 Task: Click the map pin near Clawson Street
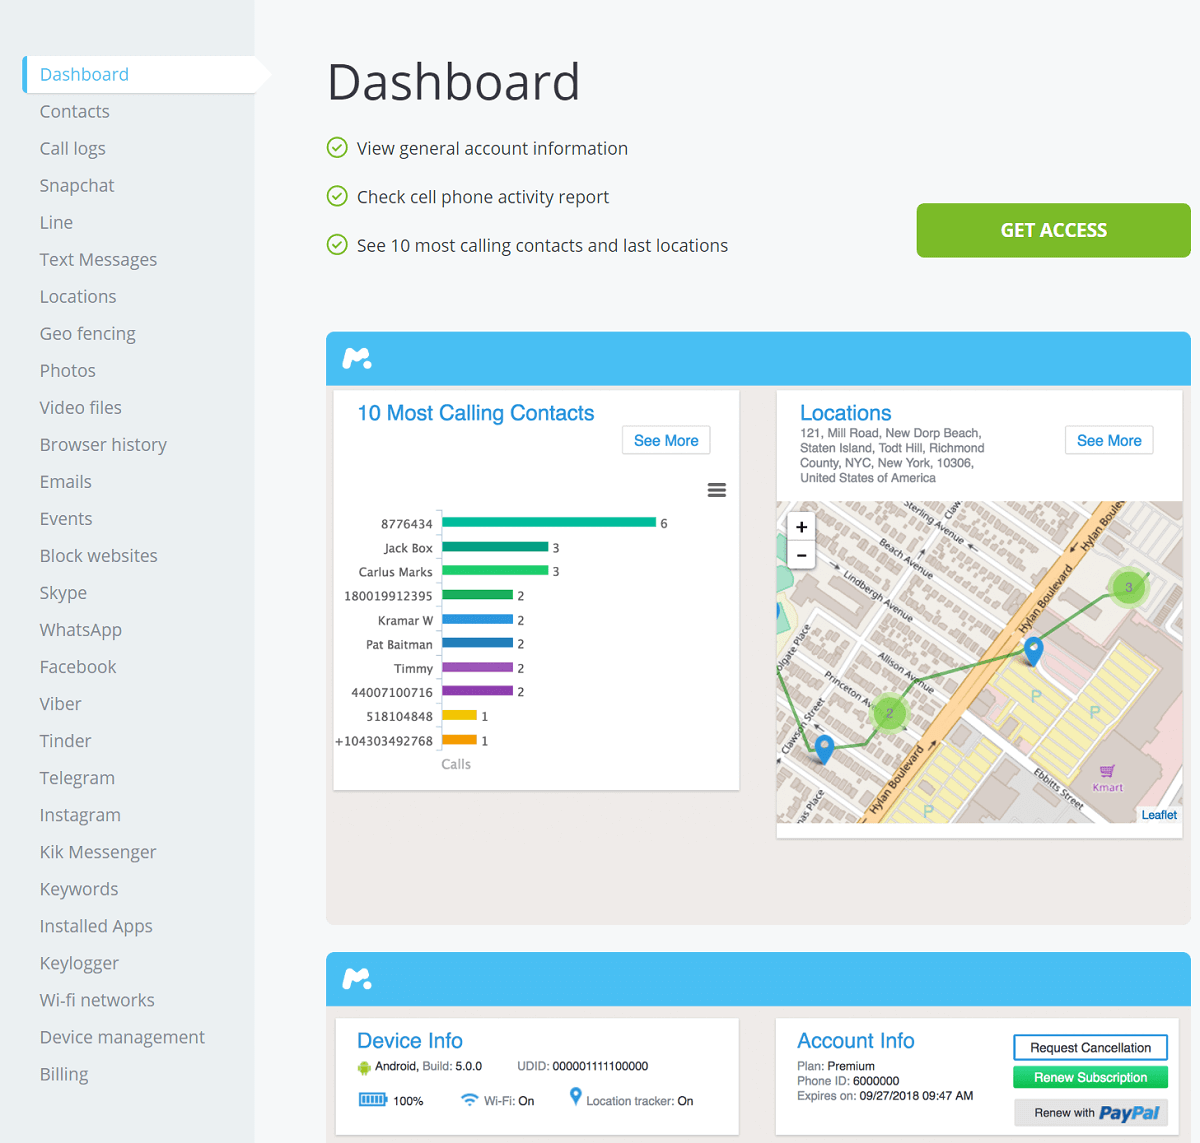point(824,748)
